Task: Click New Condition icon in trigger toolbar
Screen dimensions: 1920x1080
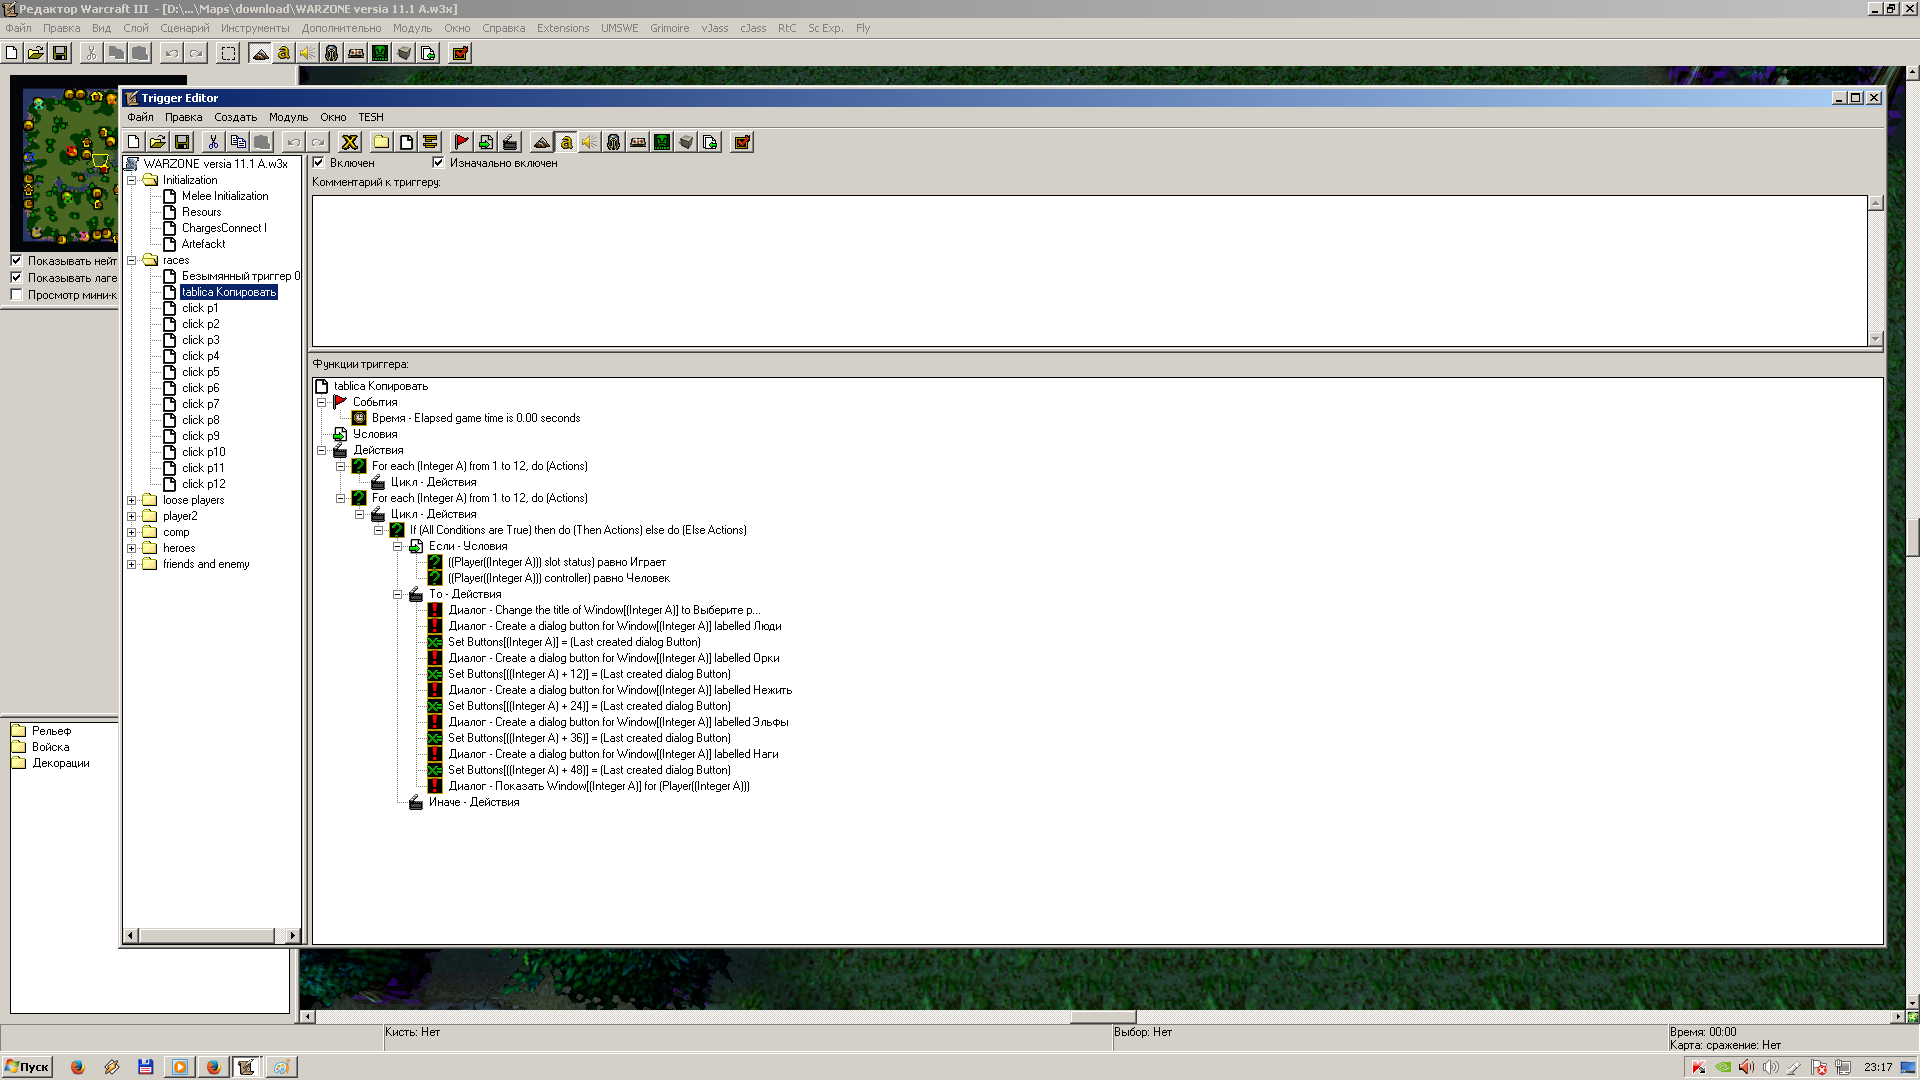Action: [x=485, y=142]
